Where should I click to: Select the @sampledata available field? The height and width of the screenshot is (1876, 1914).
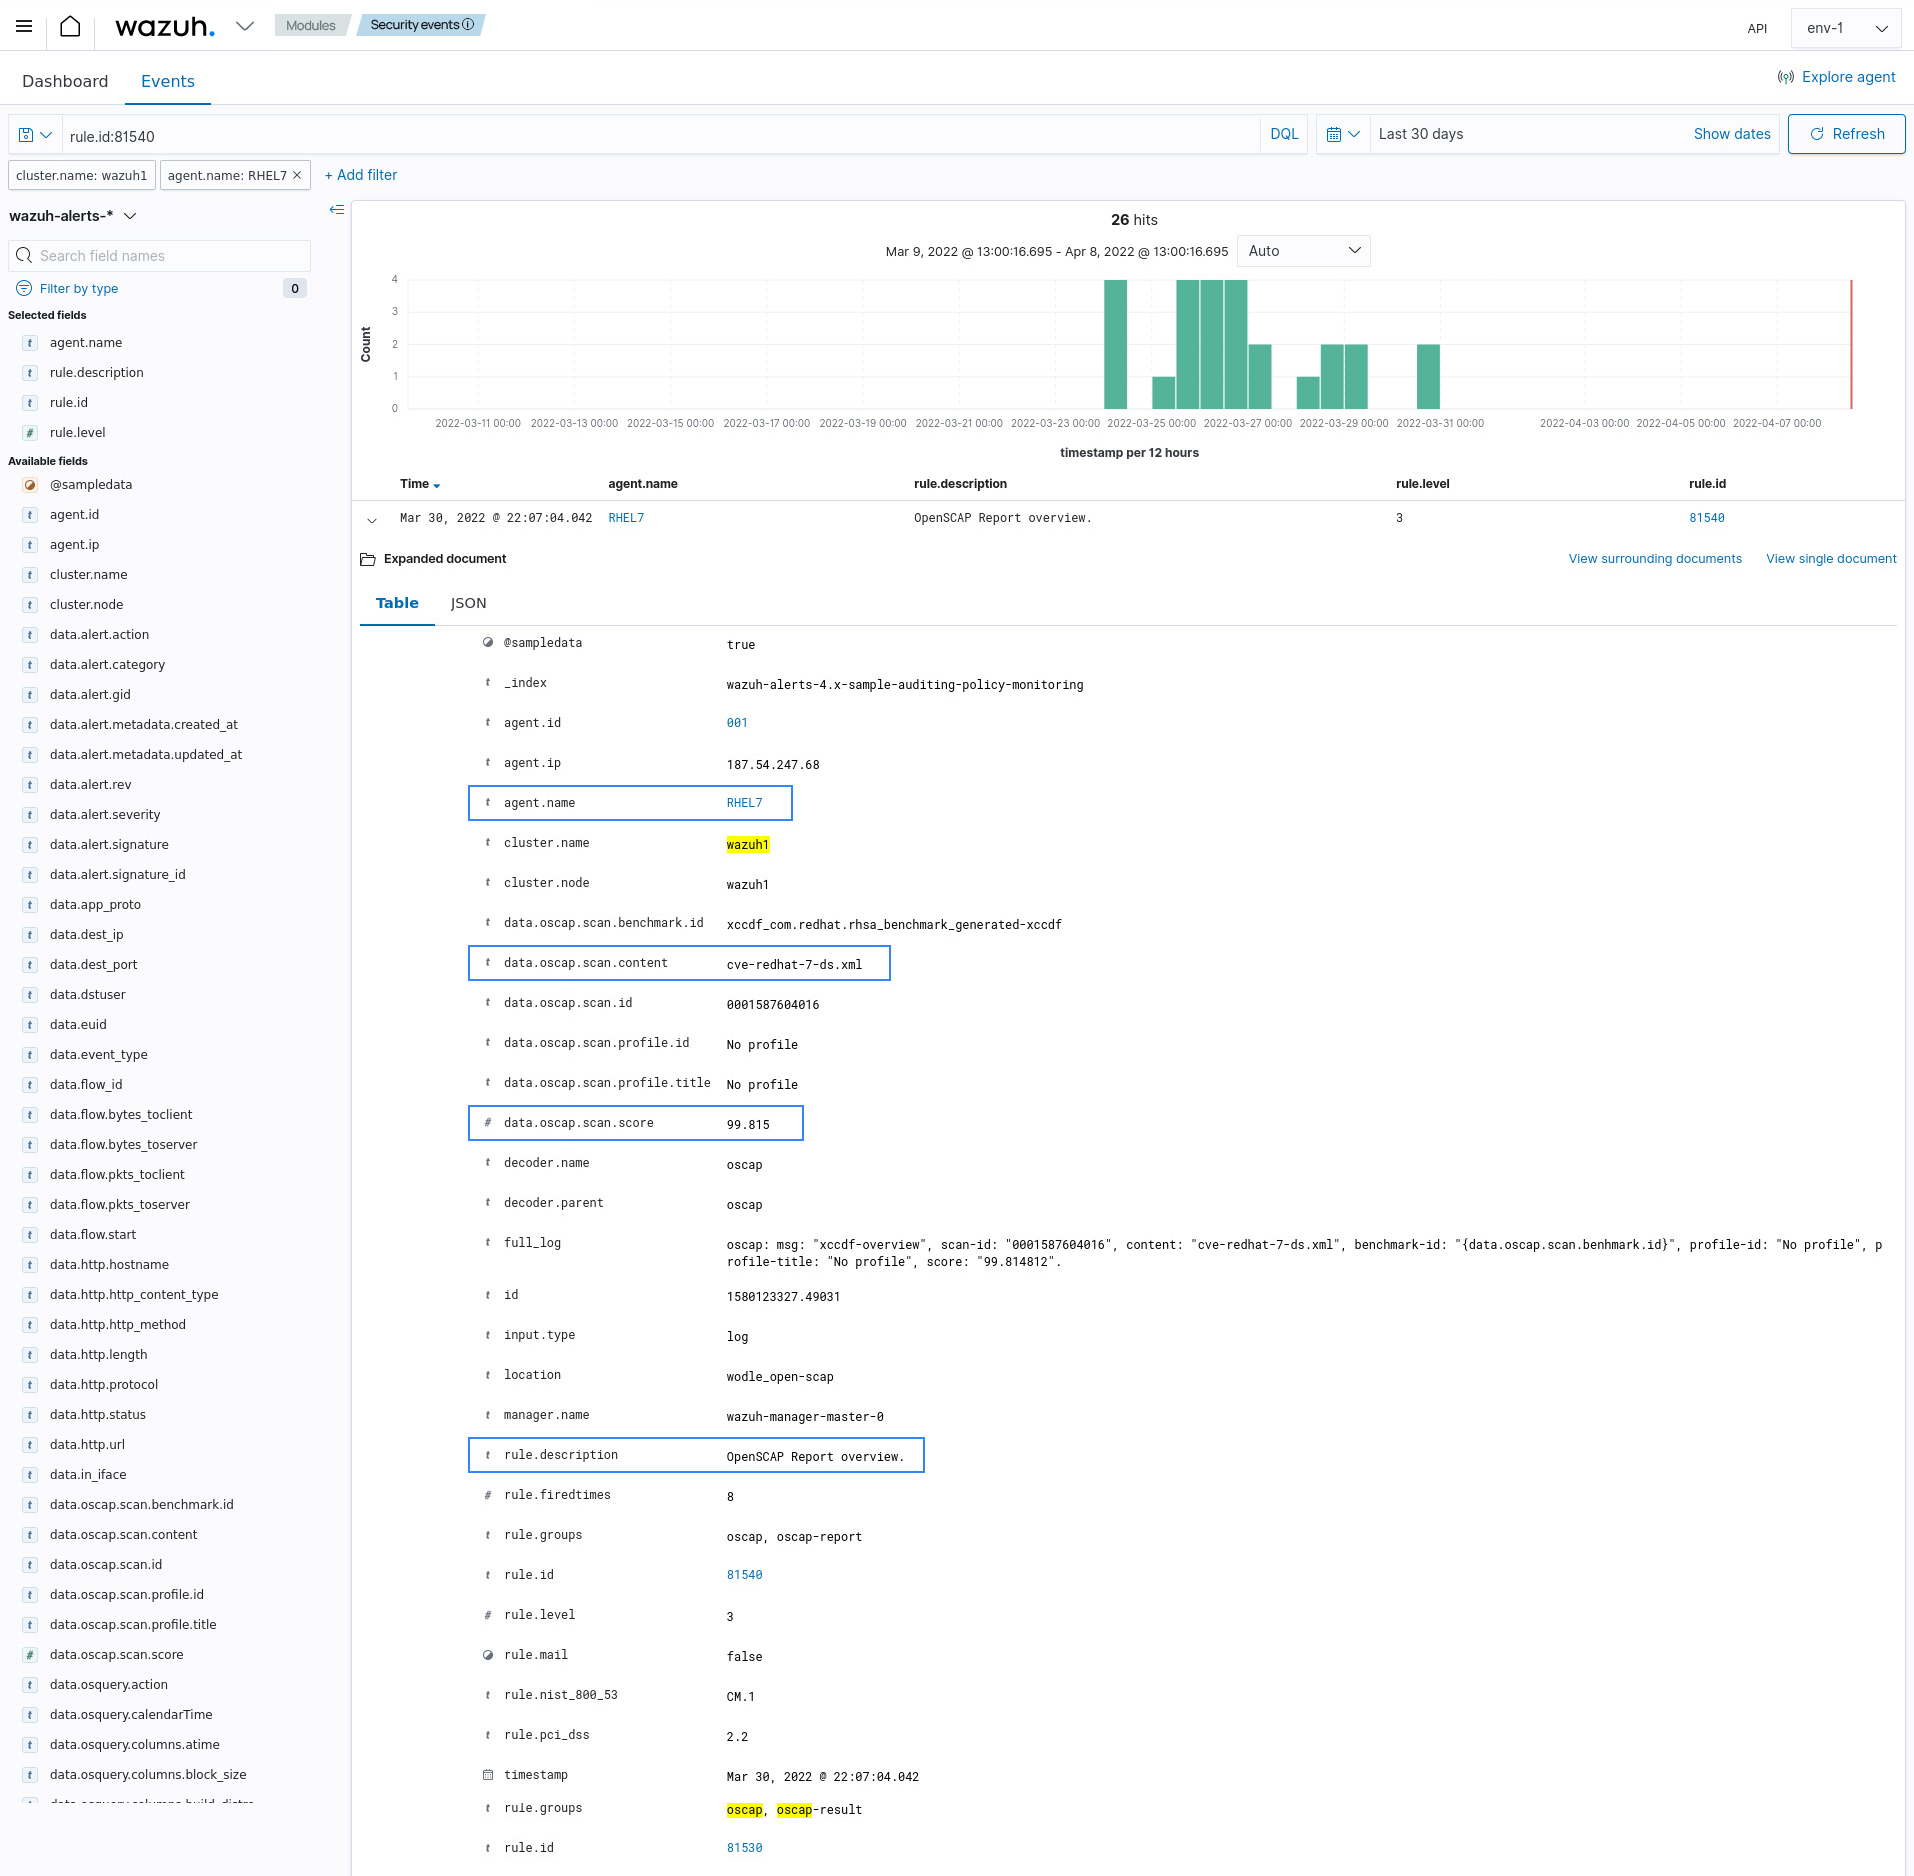pyautogui.click(x=91, y=485)
